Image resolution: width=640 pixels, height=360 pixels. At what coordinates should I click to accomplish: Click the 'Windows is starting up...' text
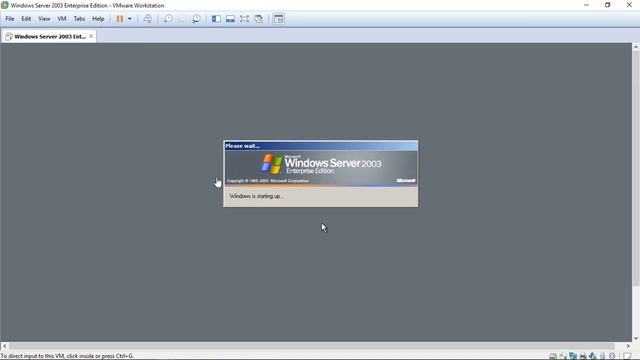click(x=256, y=196)
